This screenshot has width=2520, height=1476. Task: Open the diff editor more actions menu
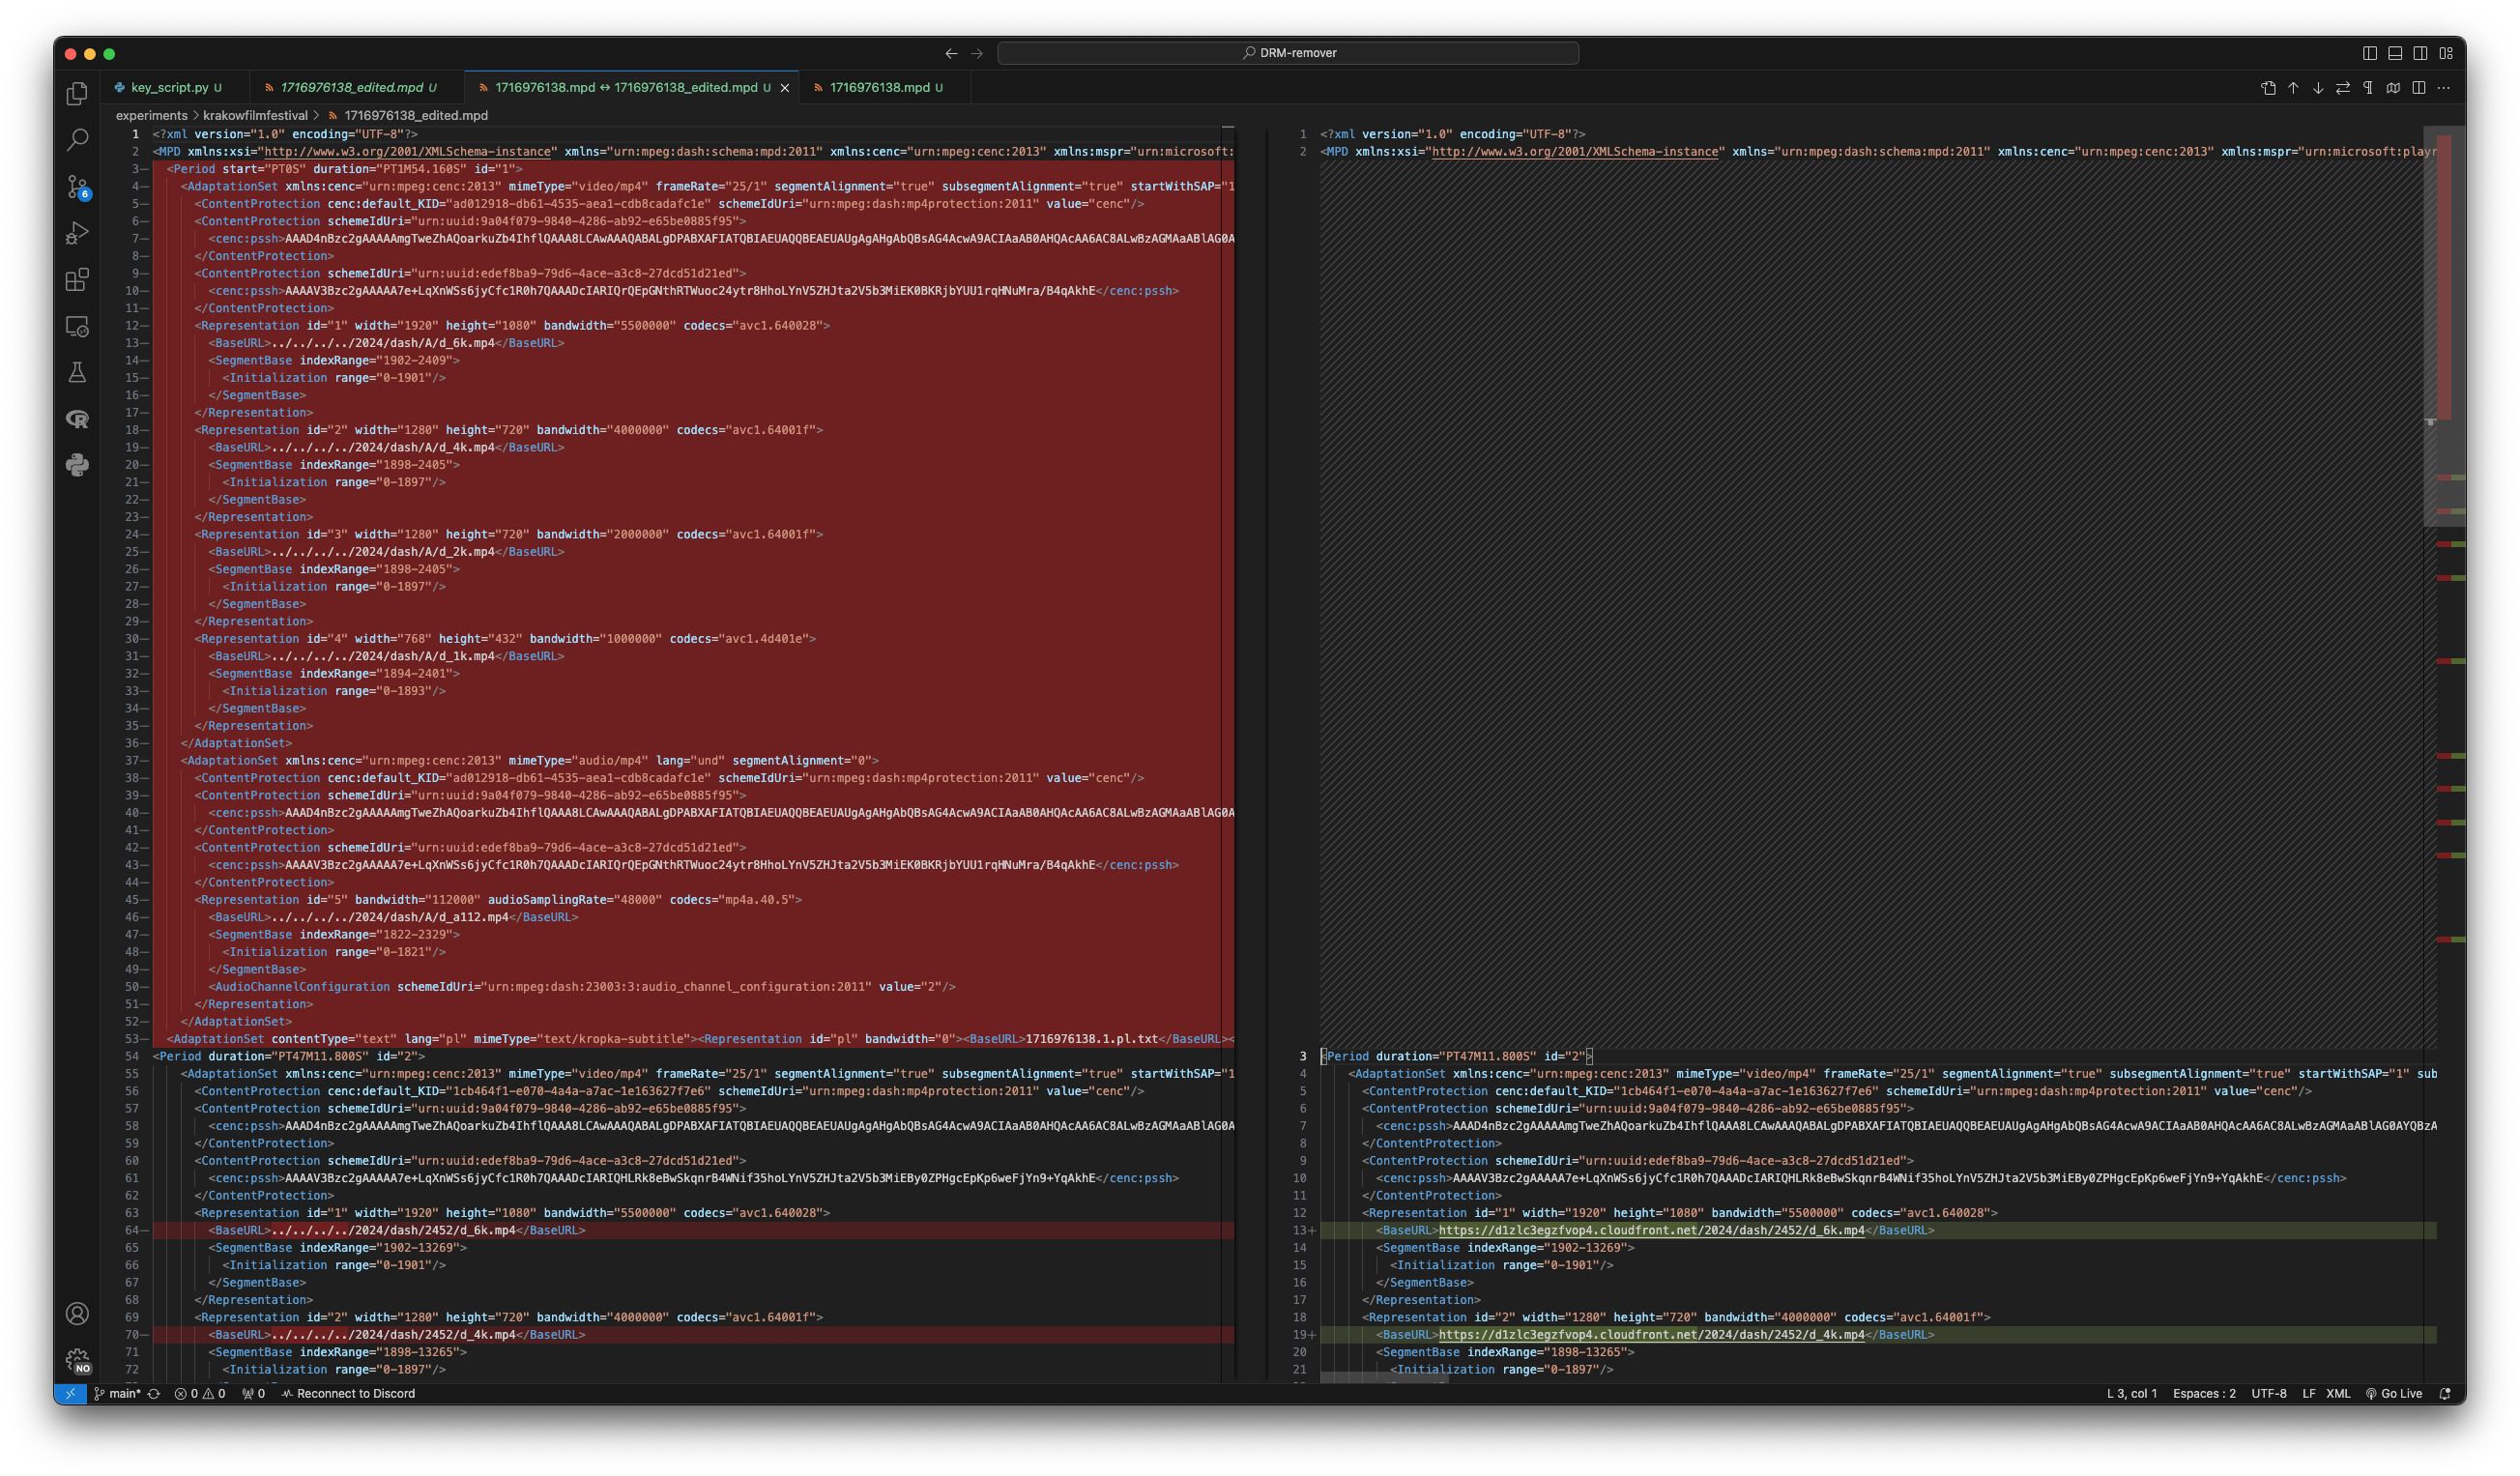[2444, 88]
